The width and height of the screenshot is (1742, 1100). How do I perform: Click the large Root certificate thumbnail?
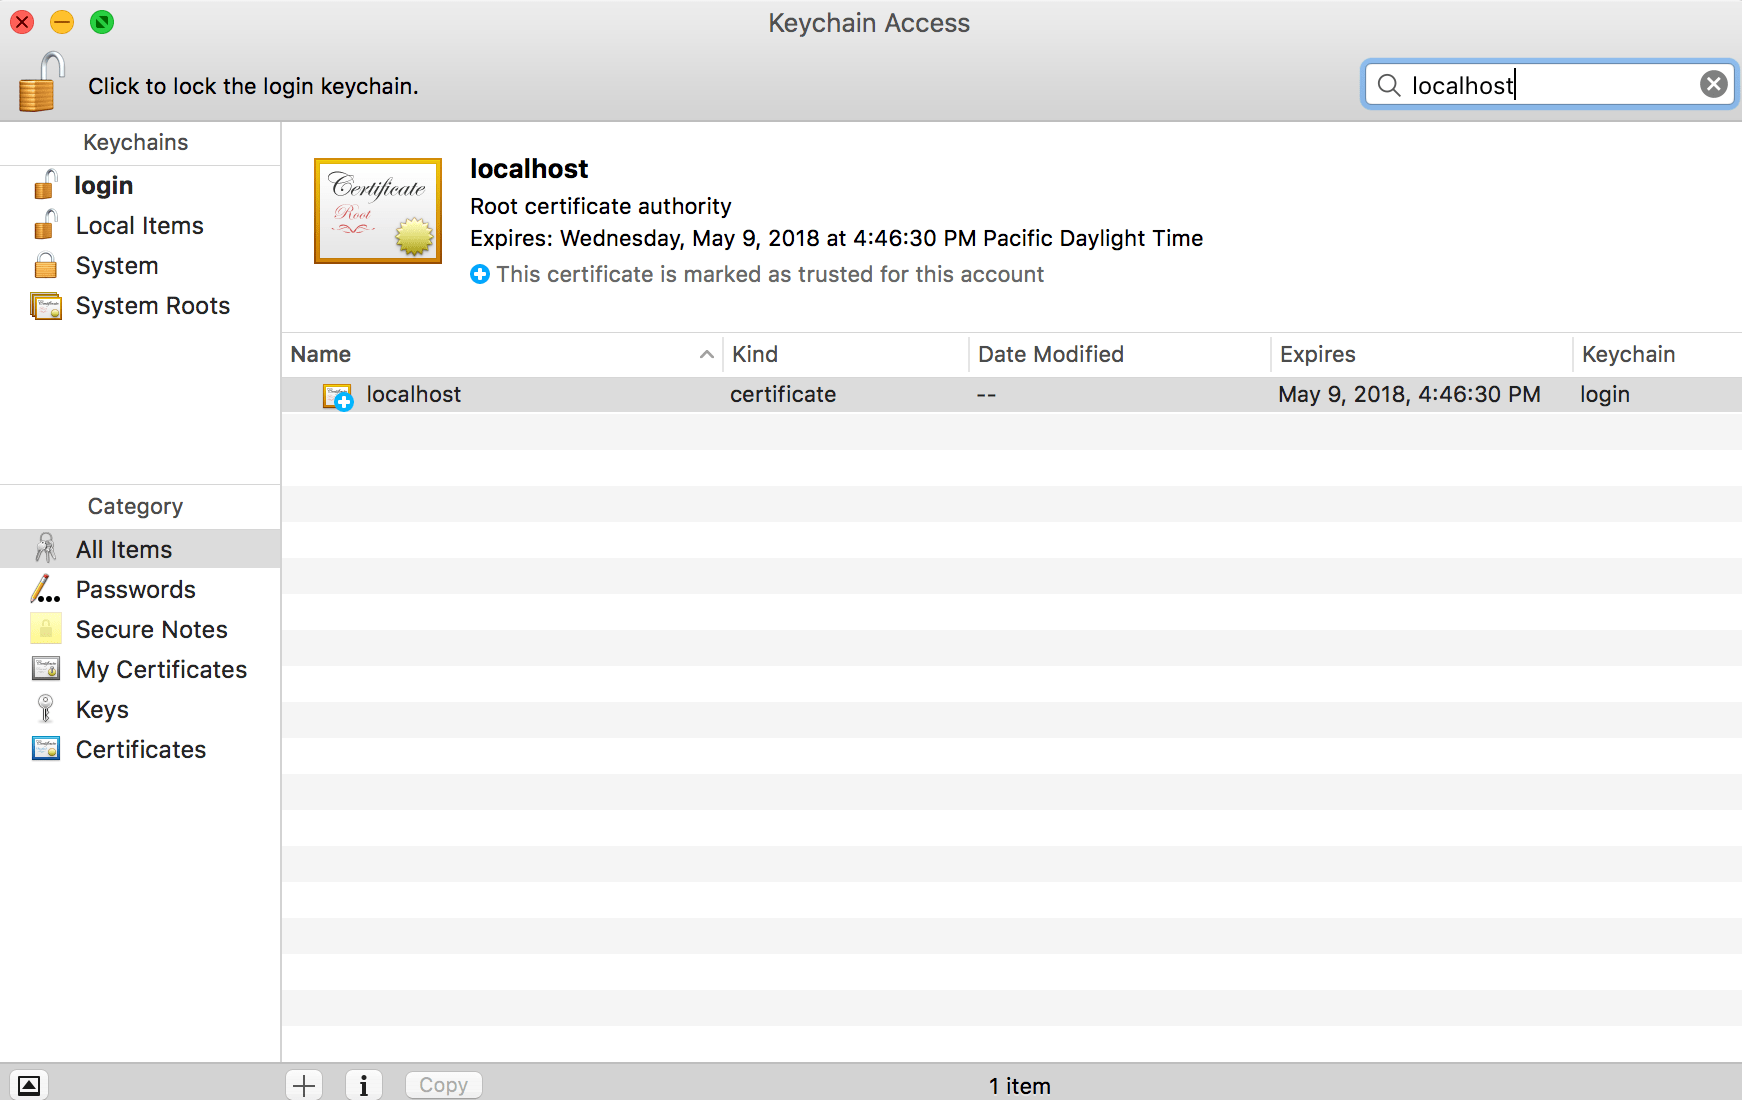[378, 211]
